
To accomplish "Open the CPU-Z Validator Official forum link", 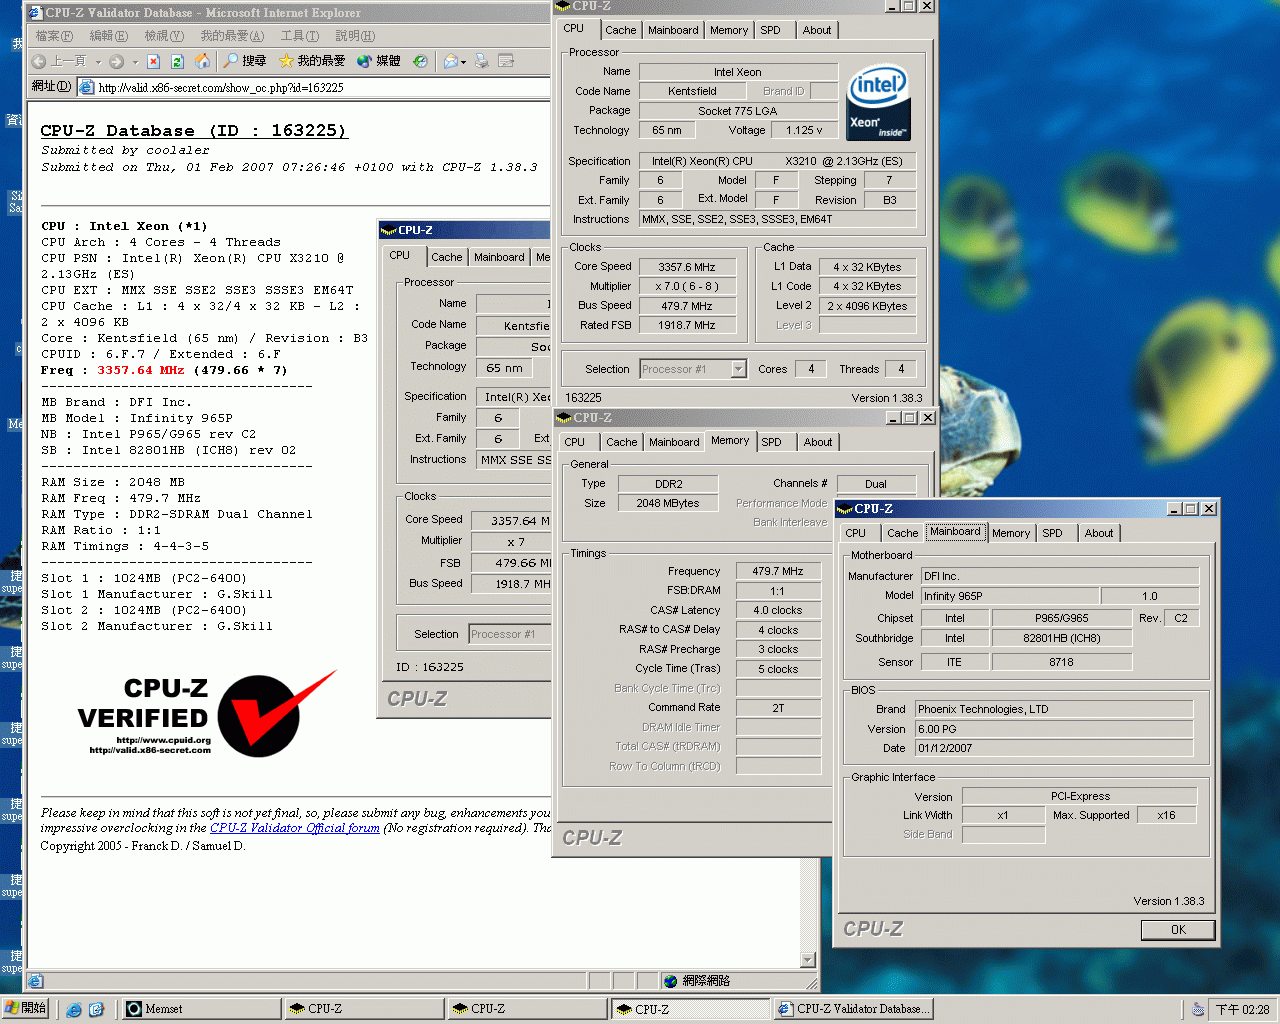I will [x=294, y=828].
